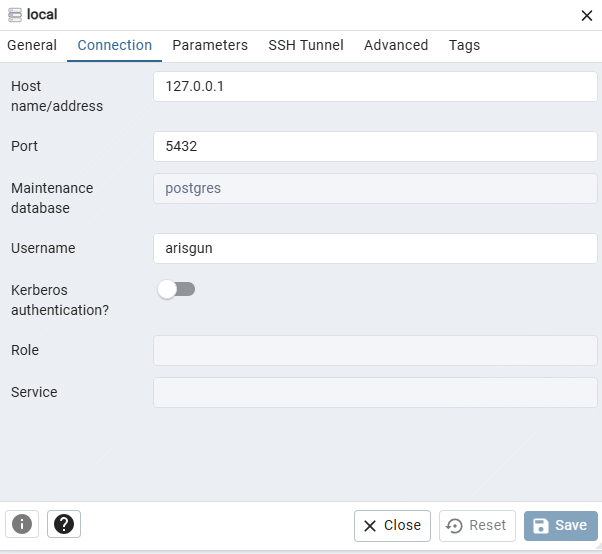602x554 pixels.
Task: Click into the Port field
Action: [375, 146]
